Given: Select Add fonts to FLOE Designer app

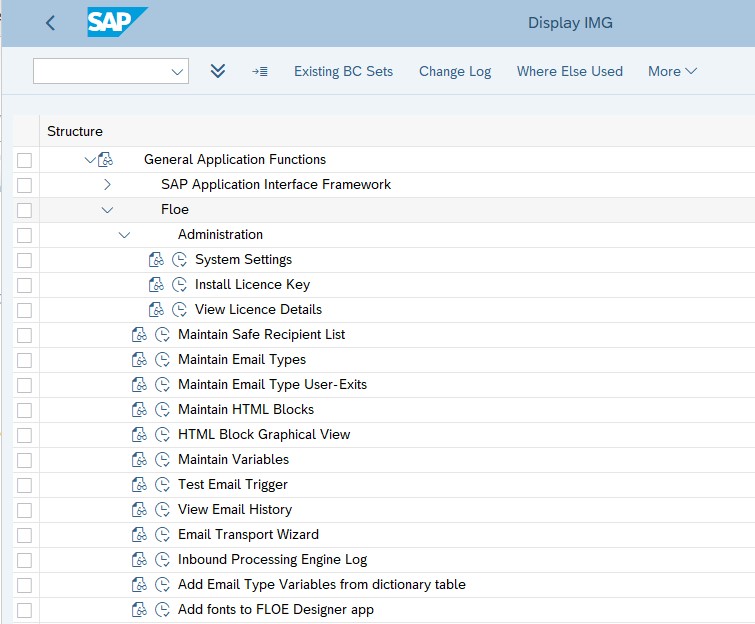Looking at the screenshot, I should tap(276, 610).
